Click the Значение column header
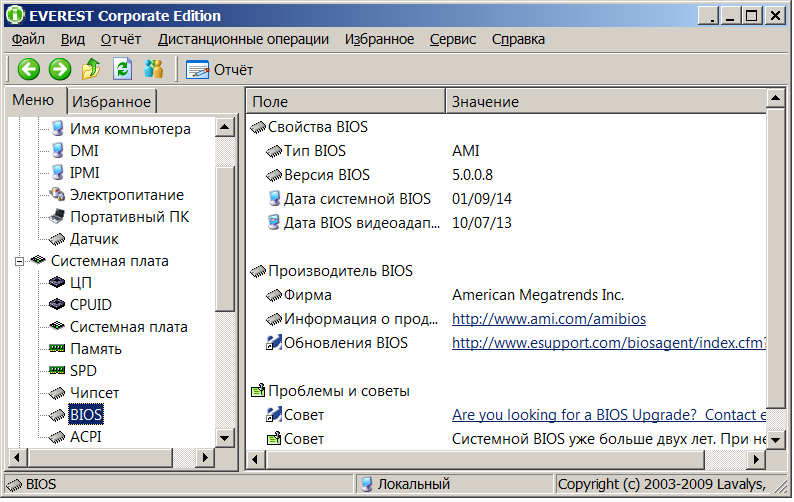Image resolution: width=794 pixels, height=502 pixels. point(606,102)
